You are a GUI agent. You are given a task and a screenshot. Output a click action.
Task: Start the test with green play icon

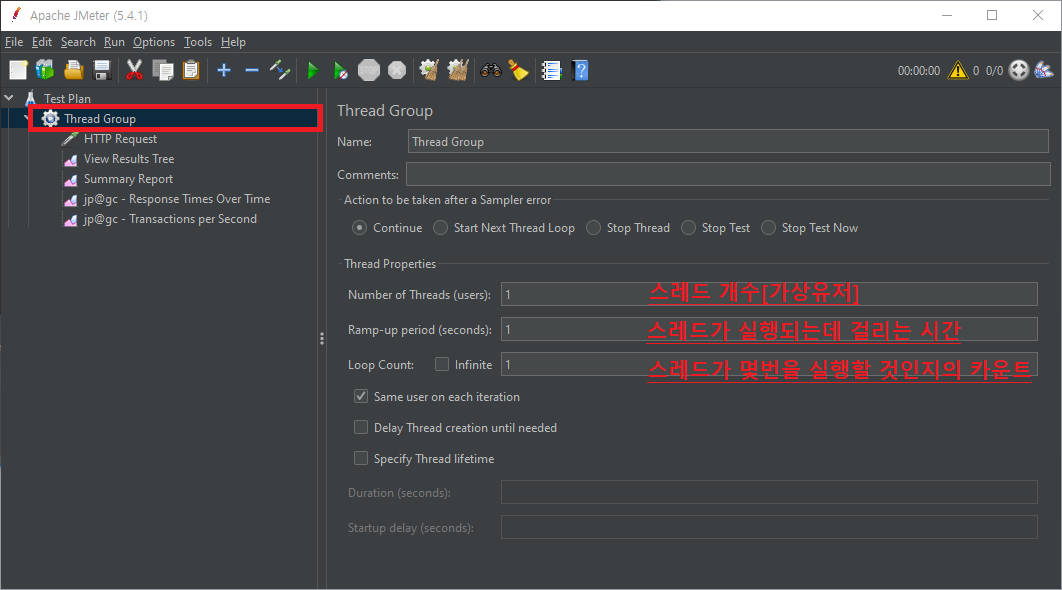tap(313, 70)
